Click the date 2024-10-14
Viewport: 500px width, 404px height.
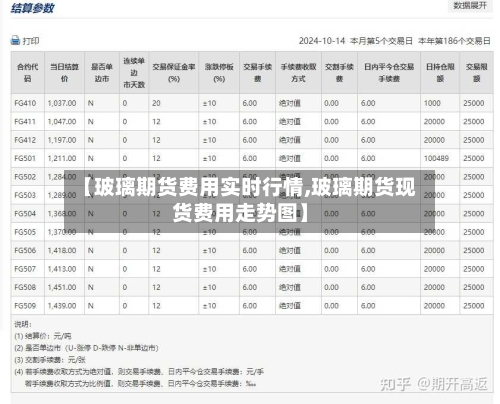tap(322, 41)
